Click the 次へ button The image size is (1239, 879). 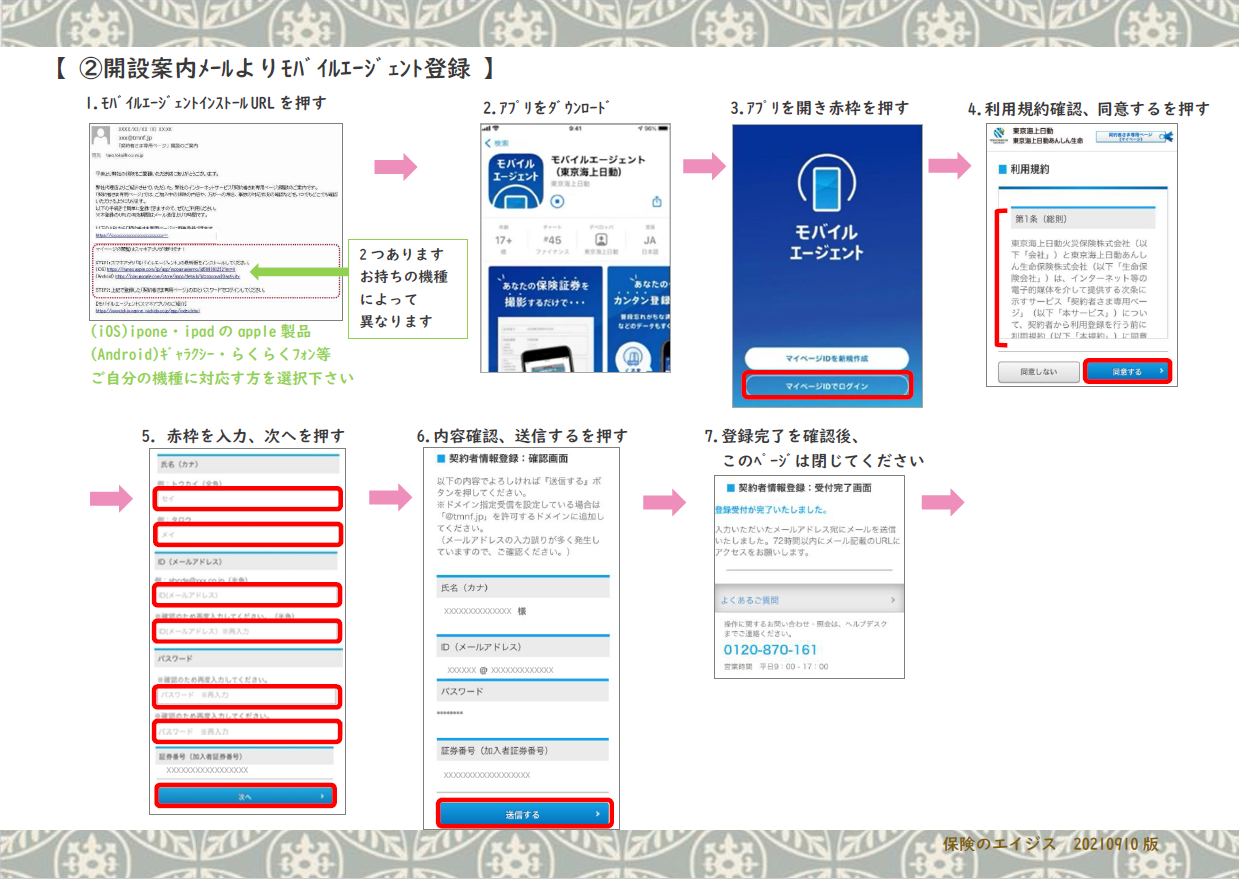coord(245,796)
